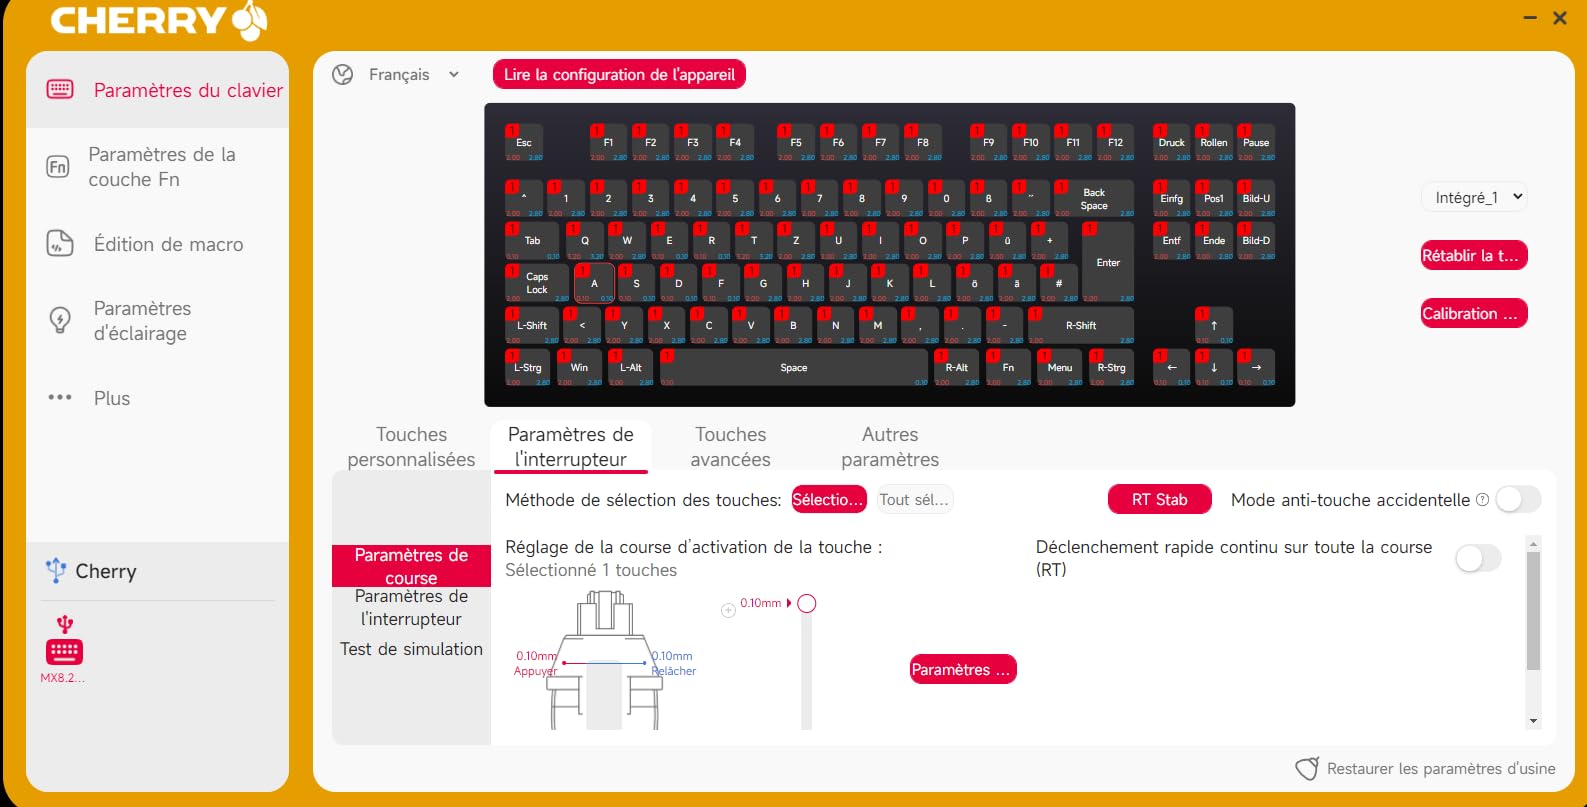Image resolution: width=1587 pixels, height=807 pixels.
Task: Select the highlighted A key on layout
Action: [x=594, y=283]
